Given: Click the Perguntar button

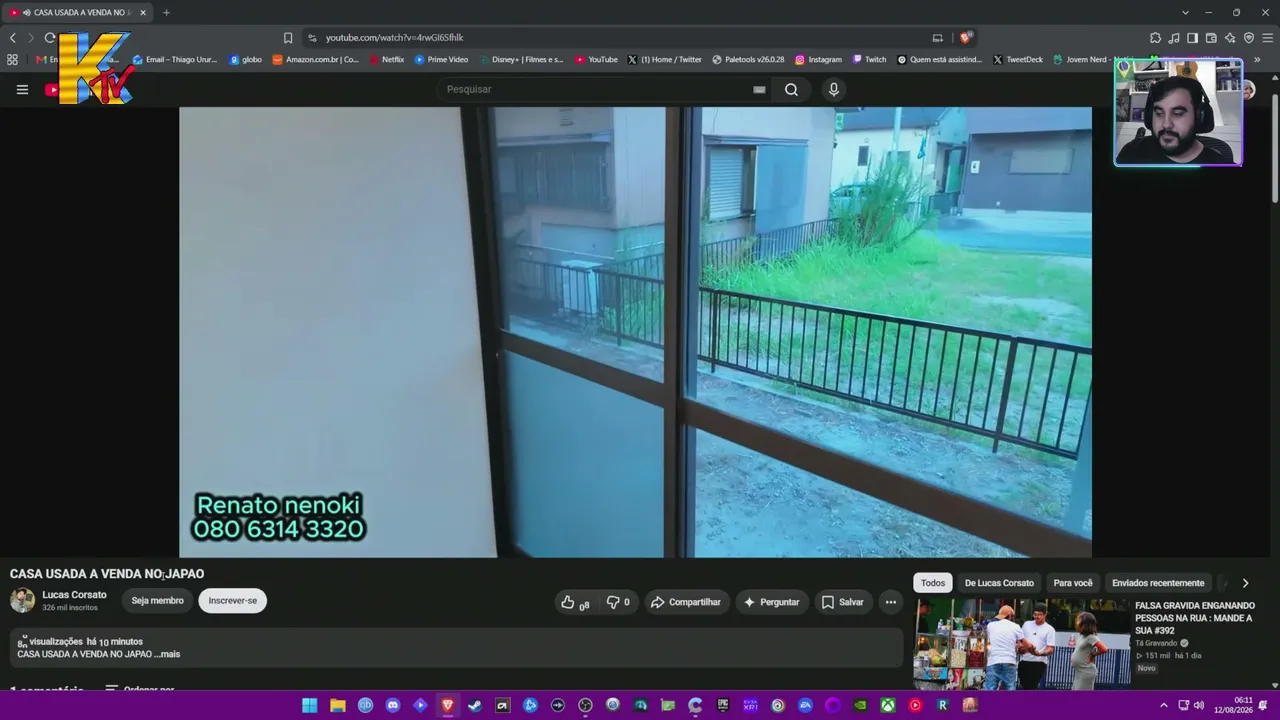Looking at the screenshot, I should (x=770, y=602).
